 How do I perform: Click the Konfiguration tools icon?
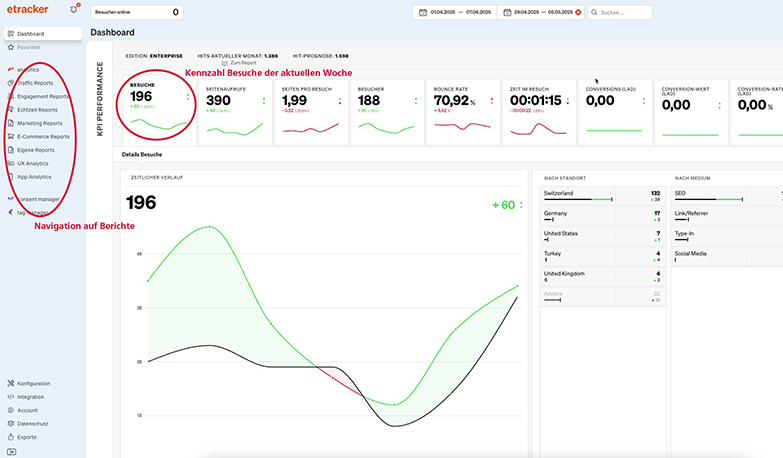pyautogui.click(x=11, y=384)
